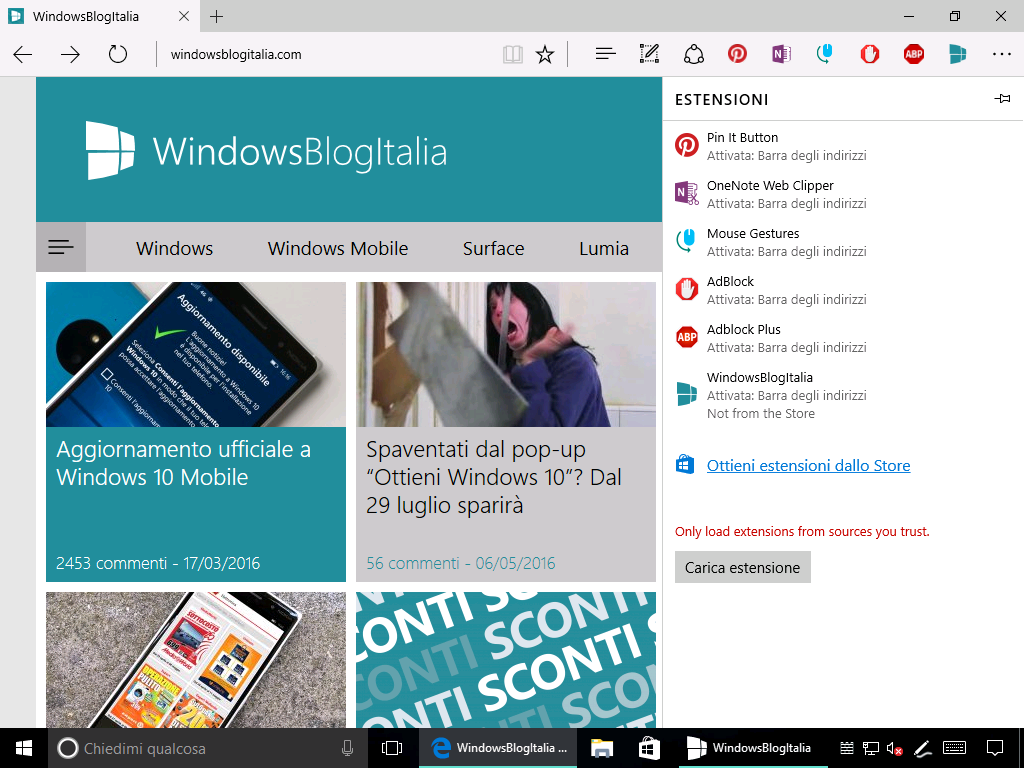
Task: Open Surface site menu item
Action: coord(494,248)
